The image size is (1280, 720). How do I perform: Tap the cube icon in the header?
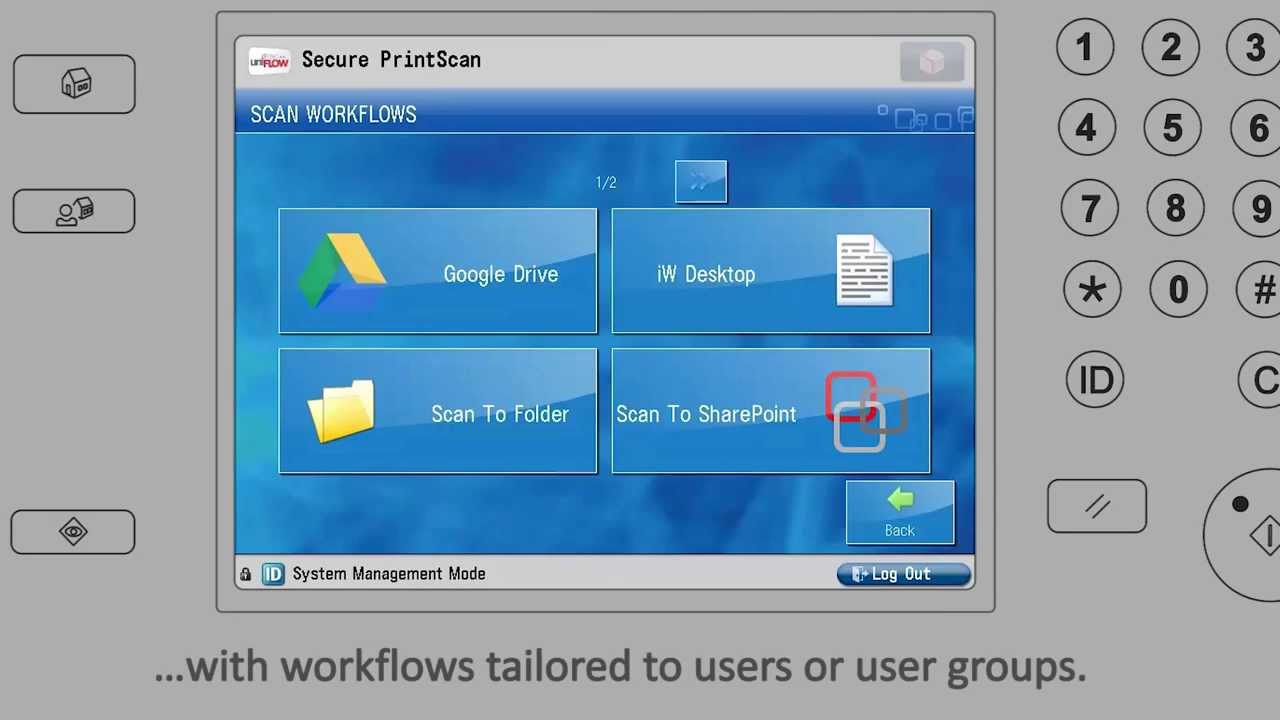[932, 62]
